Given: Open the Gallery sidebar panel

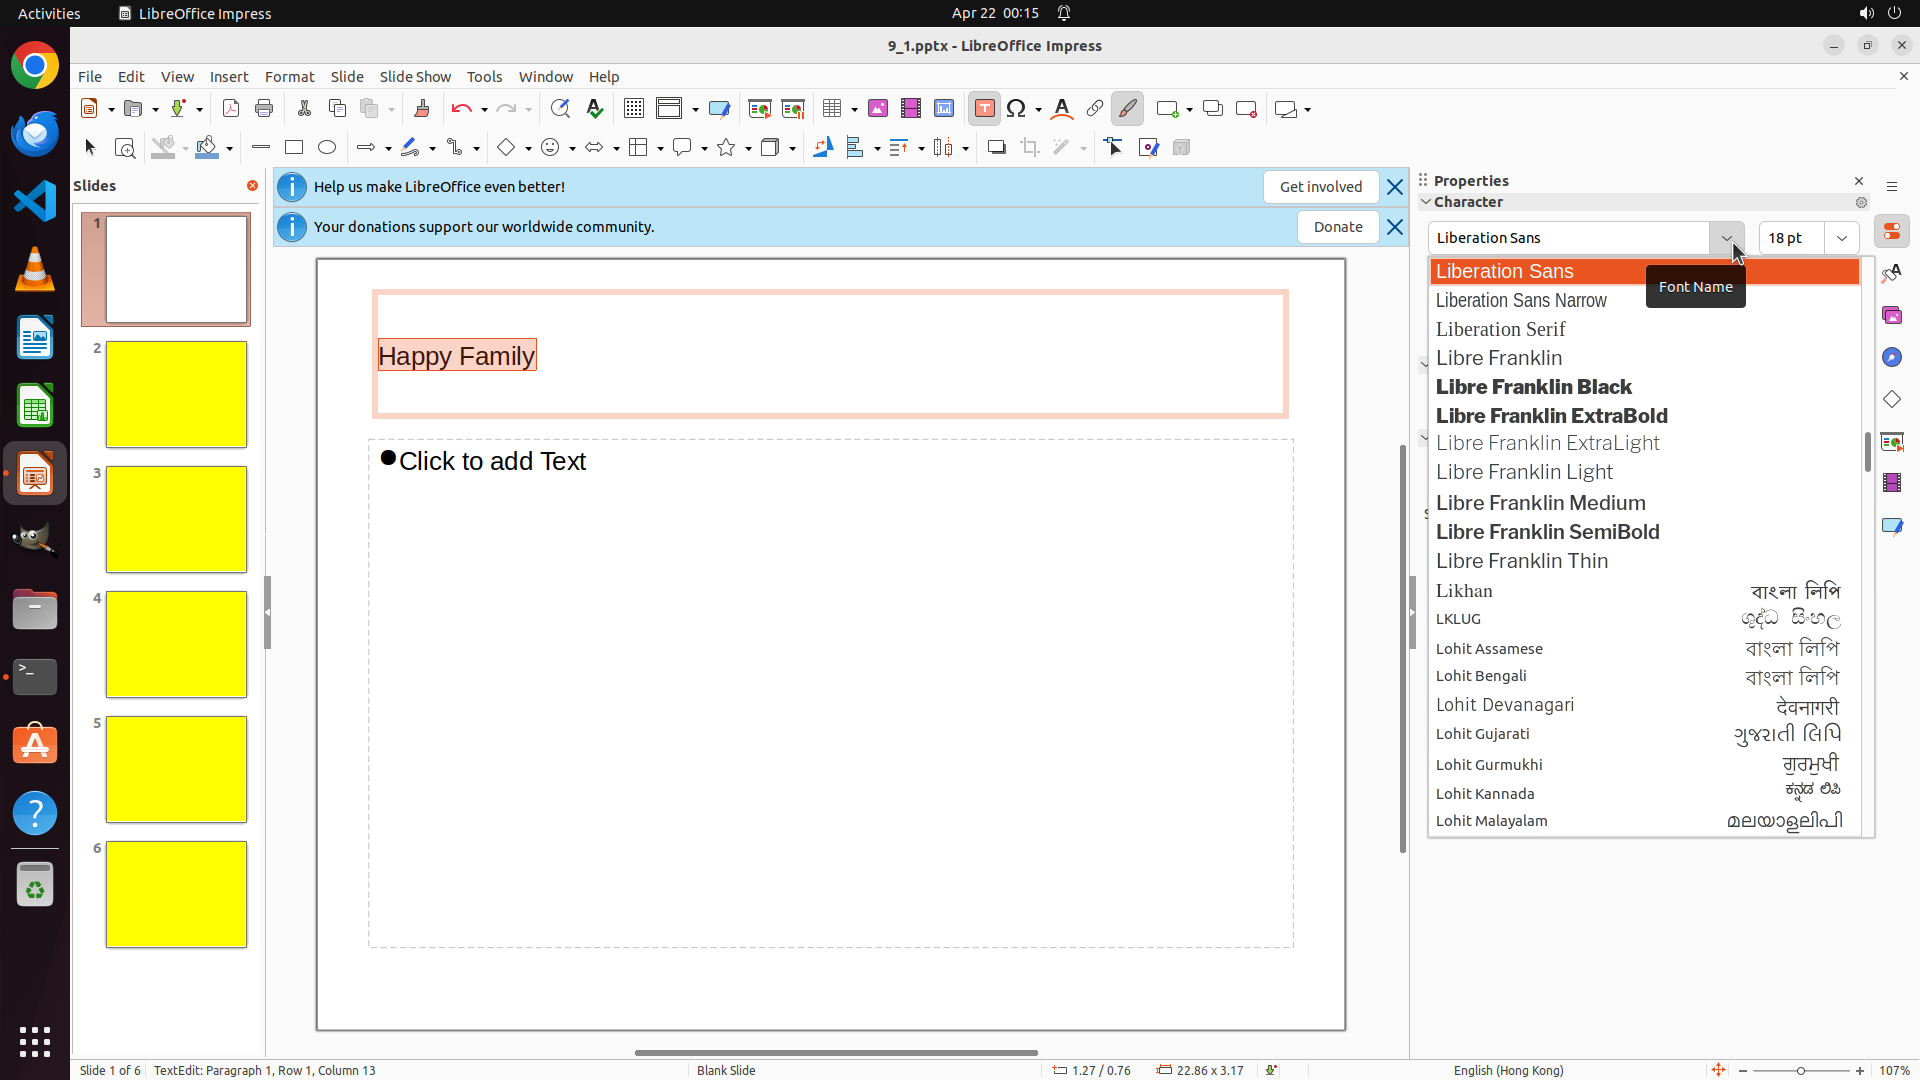Looking at the screenshot, I should pos(1892,316).
